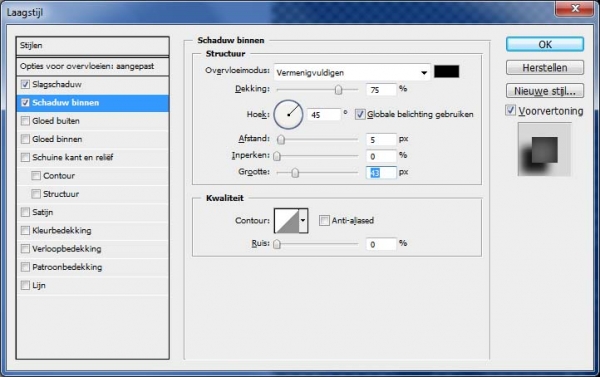Viewport: 600px width, 377px height.
Task: Toggle Globale belichting gebruiken checkbox
Action: pyautogui.click(x=360, y=114)
